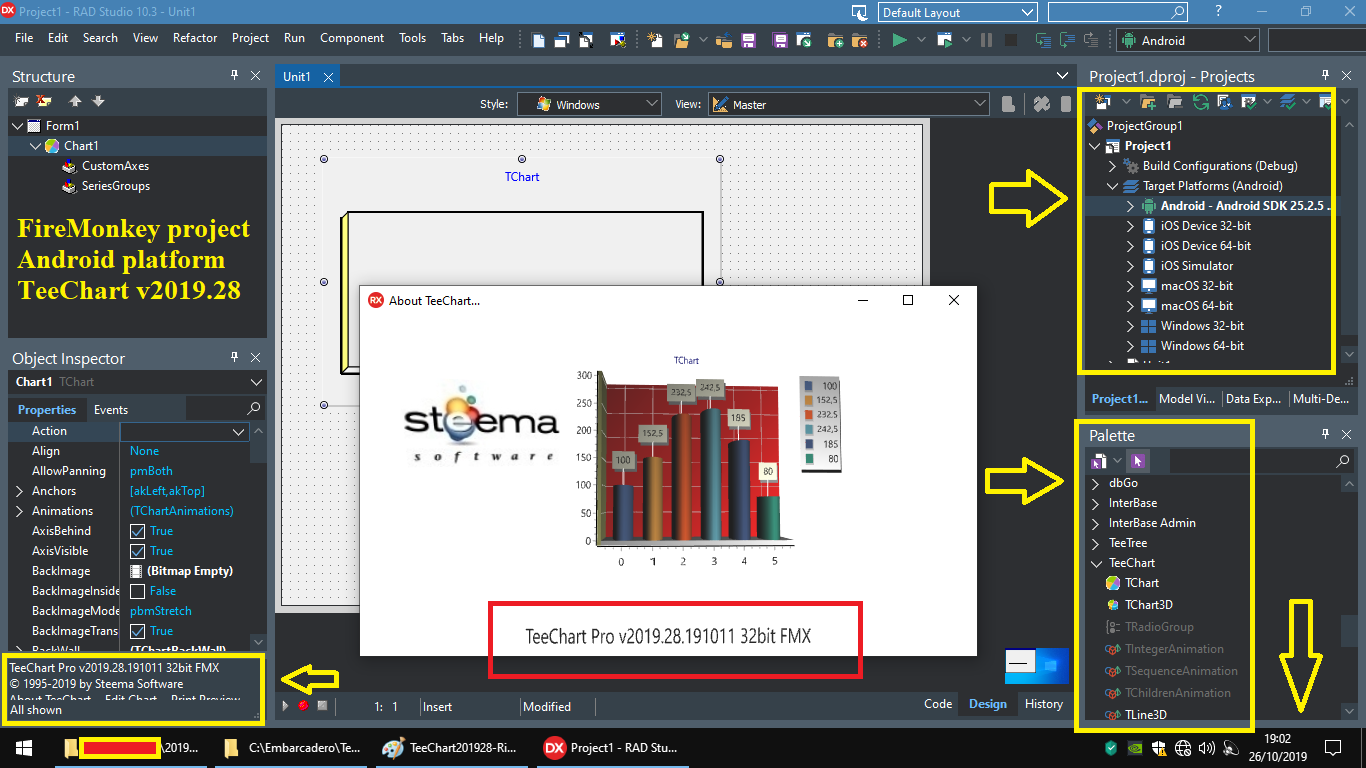Click the BackImageMode value pbmStretch

[x=161, y=611]
